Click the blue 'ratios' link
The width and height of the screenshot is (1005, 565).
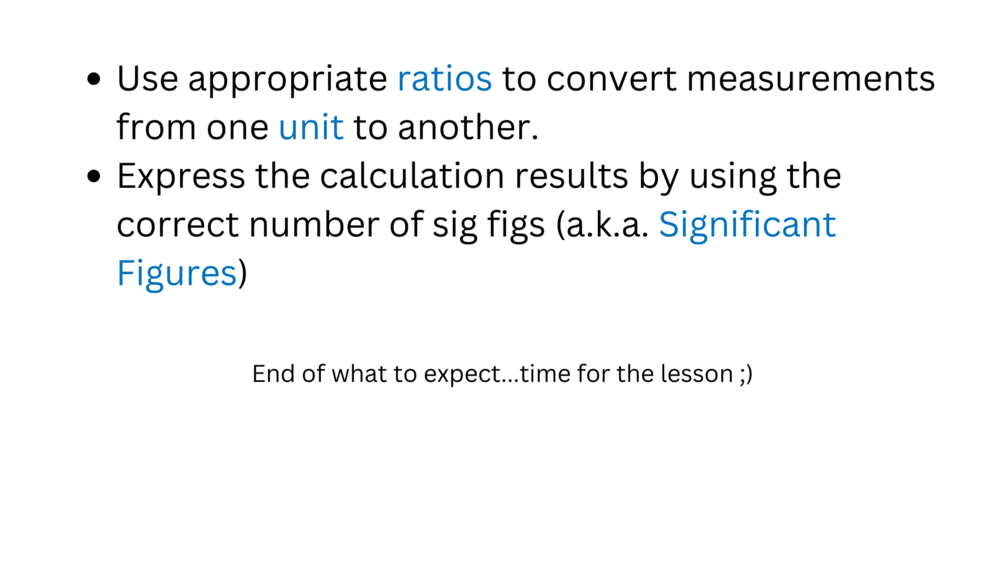coord(444,79)
